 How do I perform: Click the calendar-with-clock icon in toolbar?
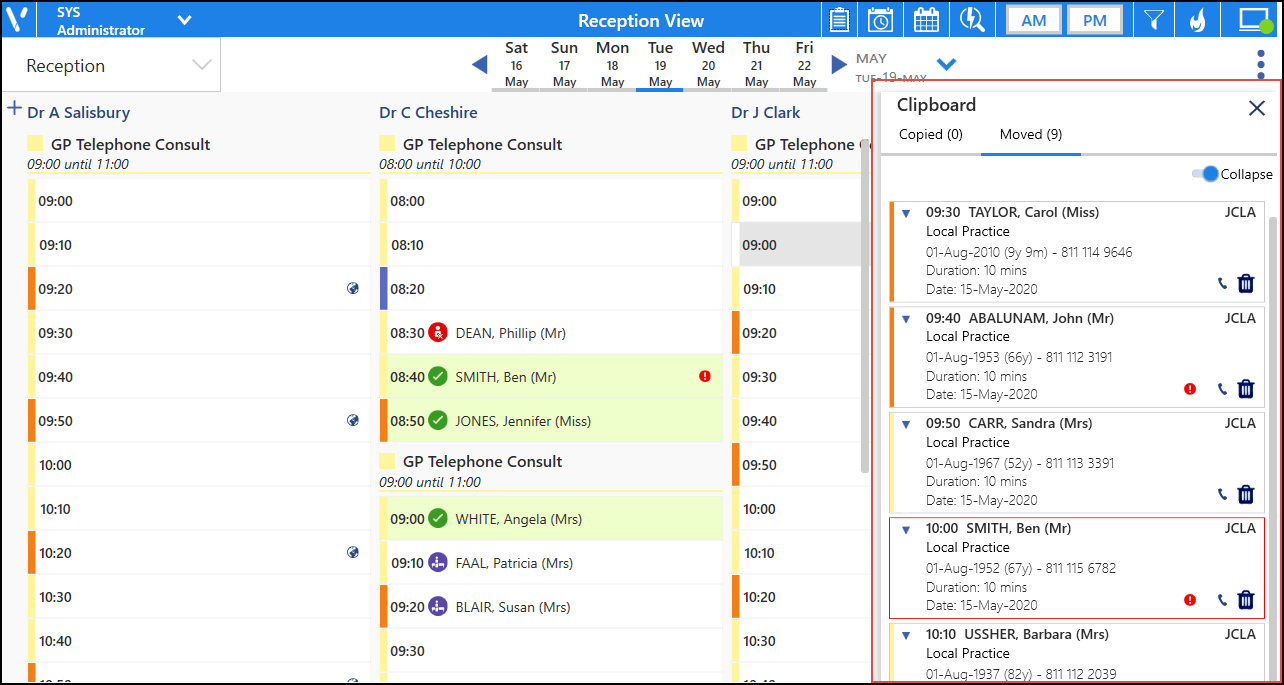point(880,19)
